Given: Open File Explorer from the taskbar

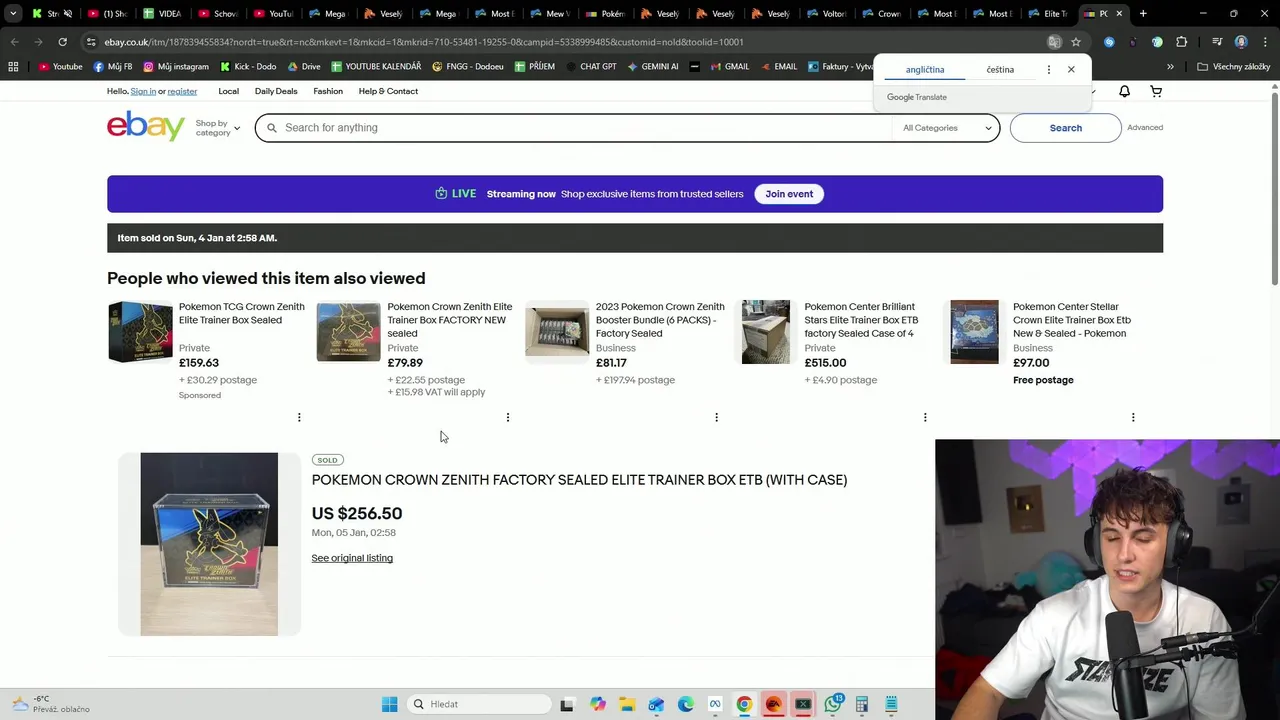Looking at the screenshot, I should [626, 704].
